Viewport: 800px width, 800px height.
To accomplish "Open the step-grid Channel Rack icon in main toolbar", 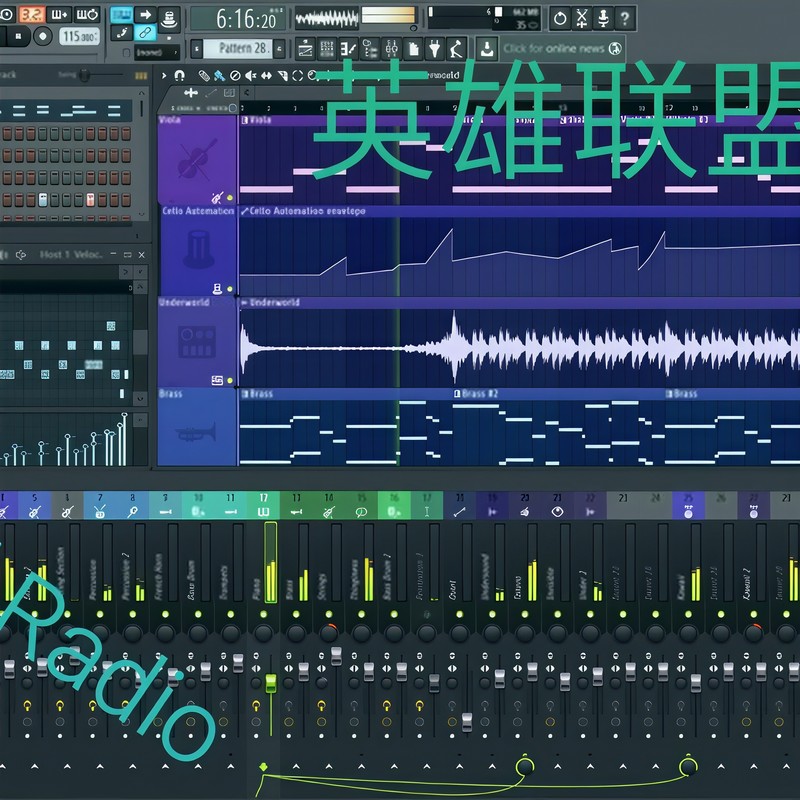I will click(327, 49).
